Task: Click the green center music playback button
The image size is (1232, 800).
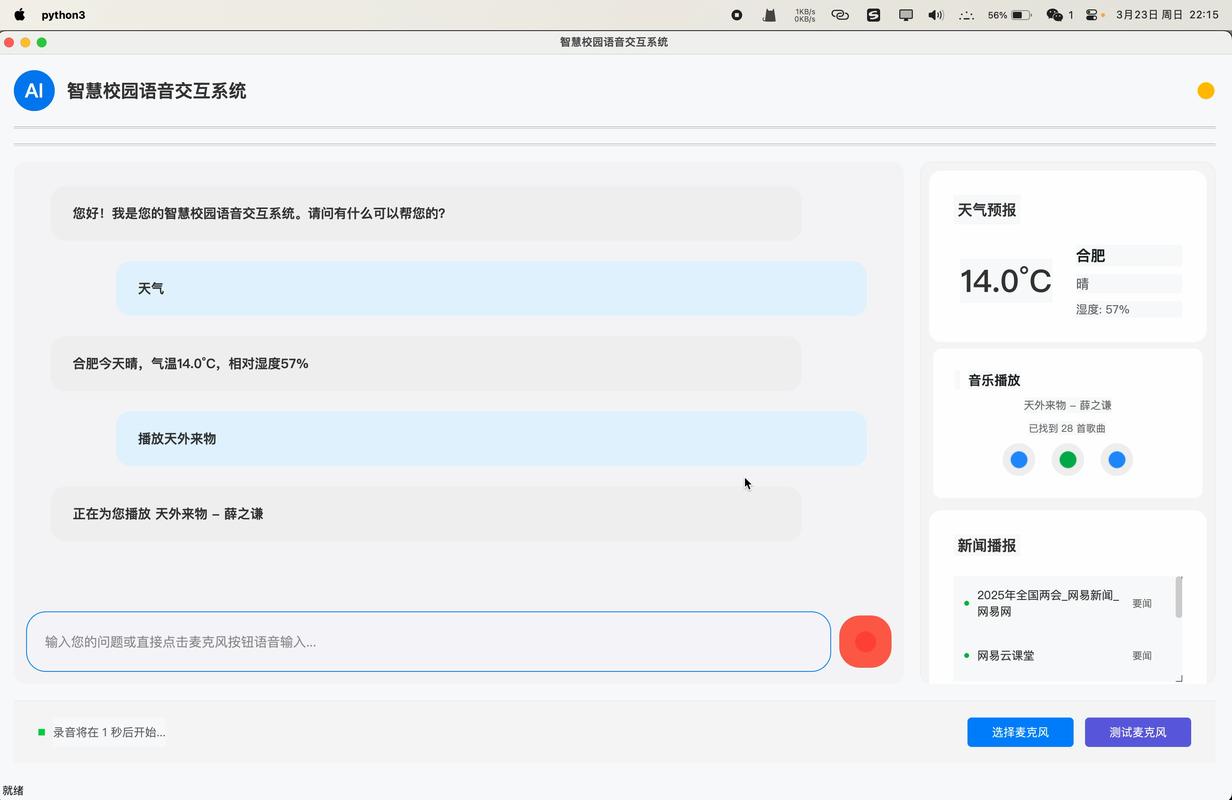Action: [1068, 460]
